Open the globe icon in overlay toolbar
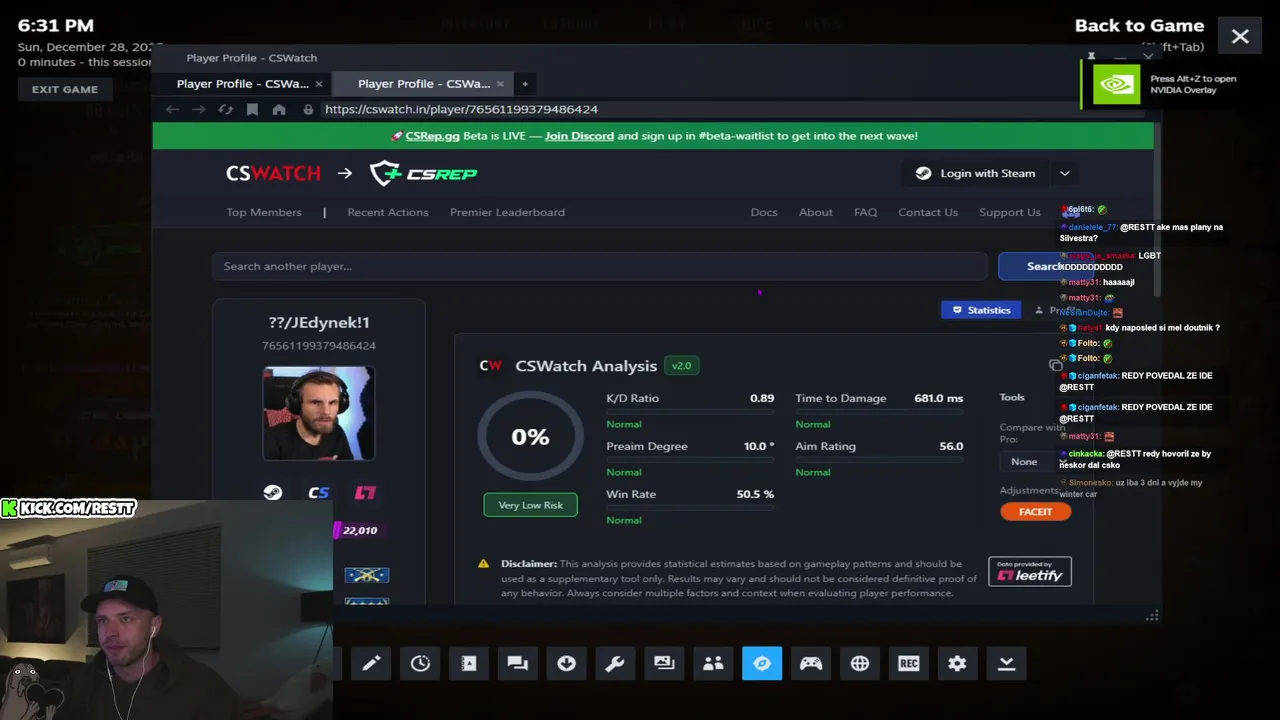 pyautogui.click(x=860, y=663)
